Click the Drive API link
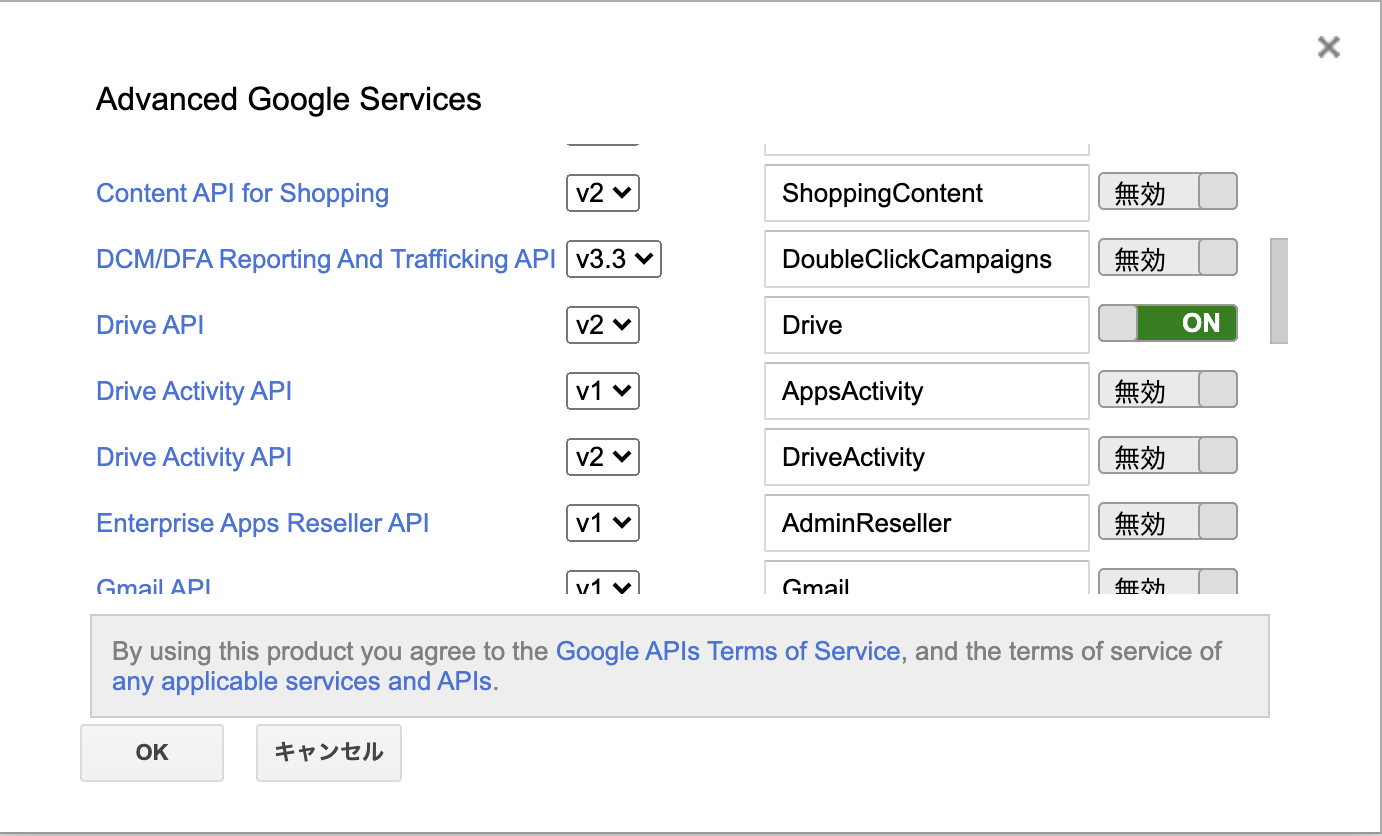Viewport: 1382px width, 836px height. pos(150,325)
